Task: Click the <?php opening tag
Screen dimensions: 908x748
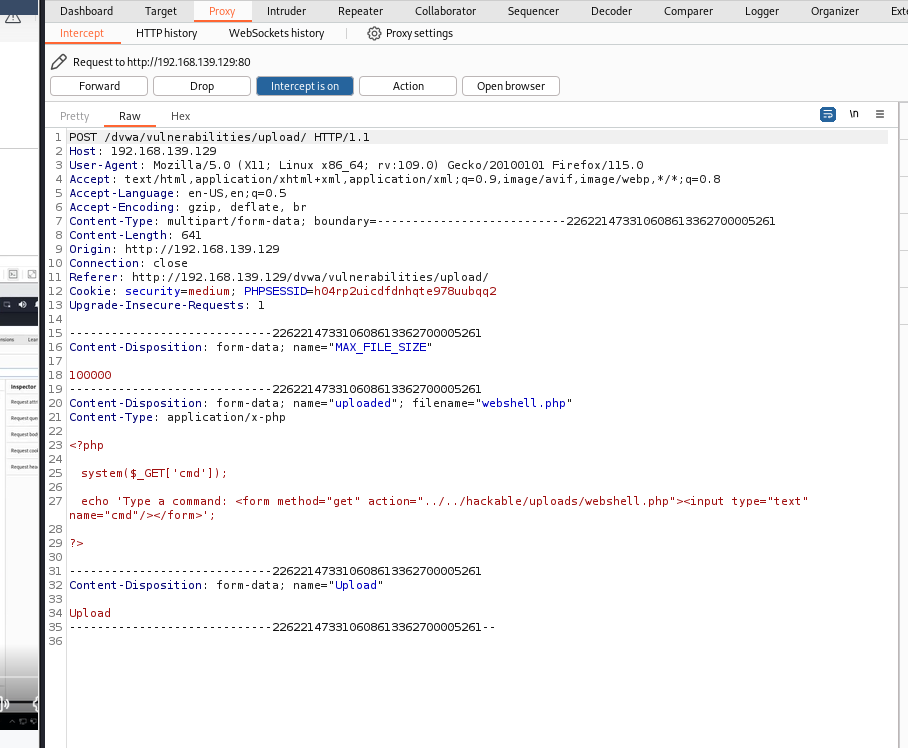Action: (x=86, y=445)
